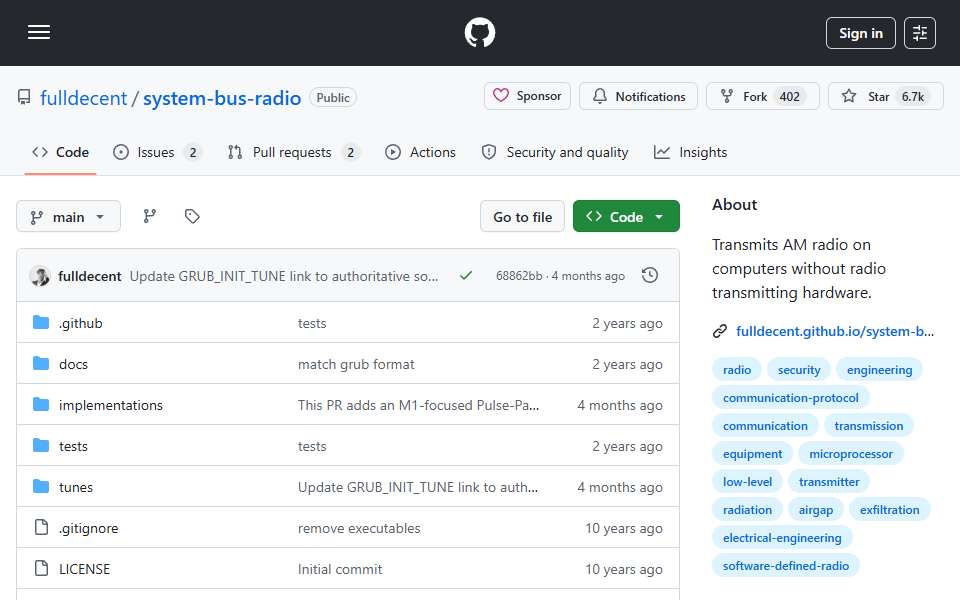Open fulldecent.github.io website link
Viewport: 960px width, 600px height.
point(834,331)
